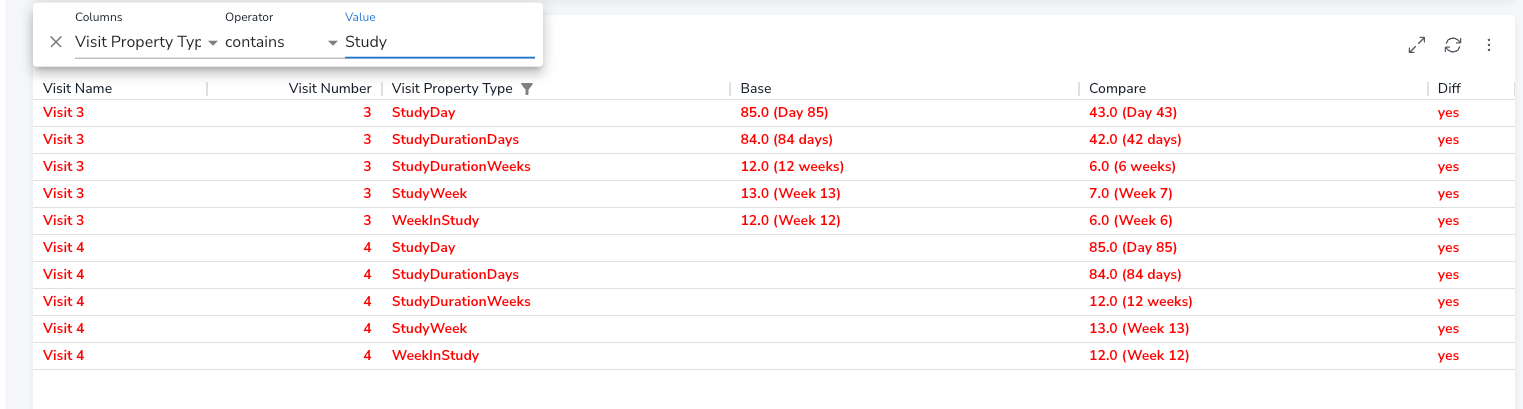Open the Columns dropdown for Visit Property Type
Viewport: 1523px width, 409px height.
coord(147,42)
